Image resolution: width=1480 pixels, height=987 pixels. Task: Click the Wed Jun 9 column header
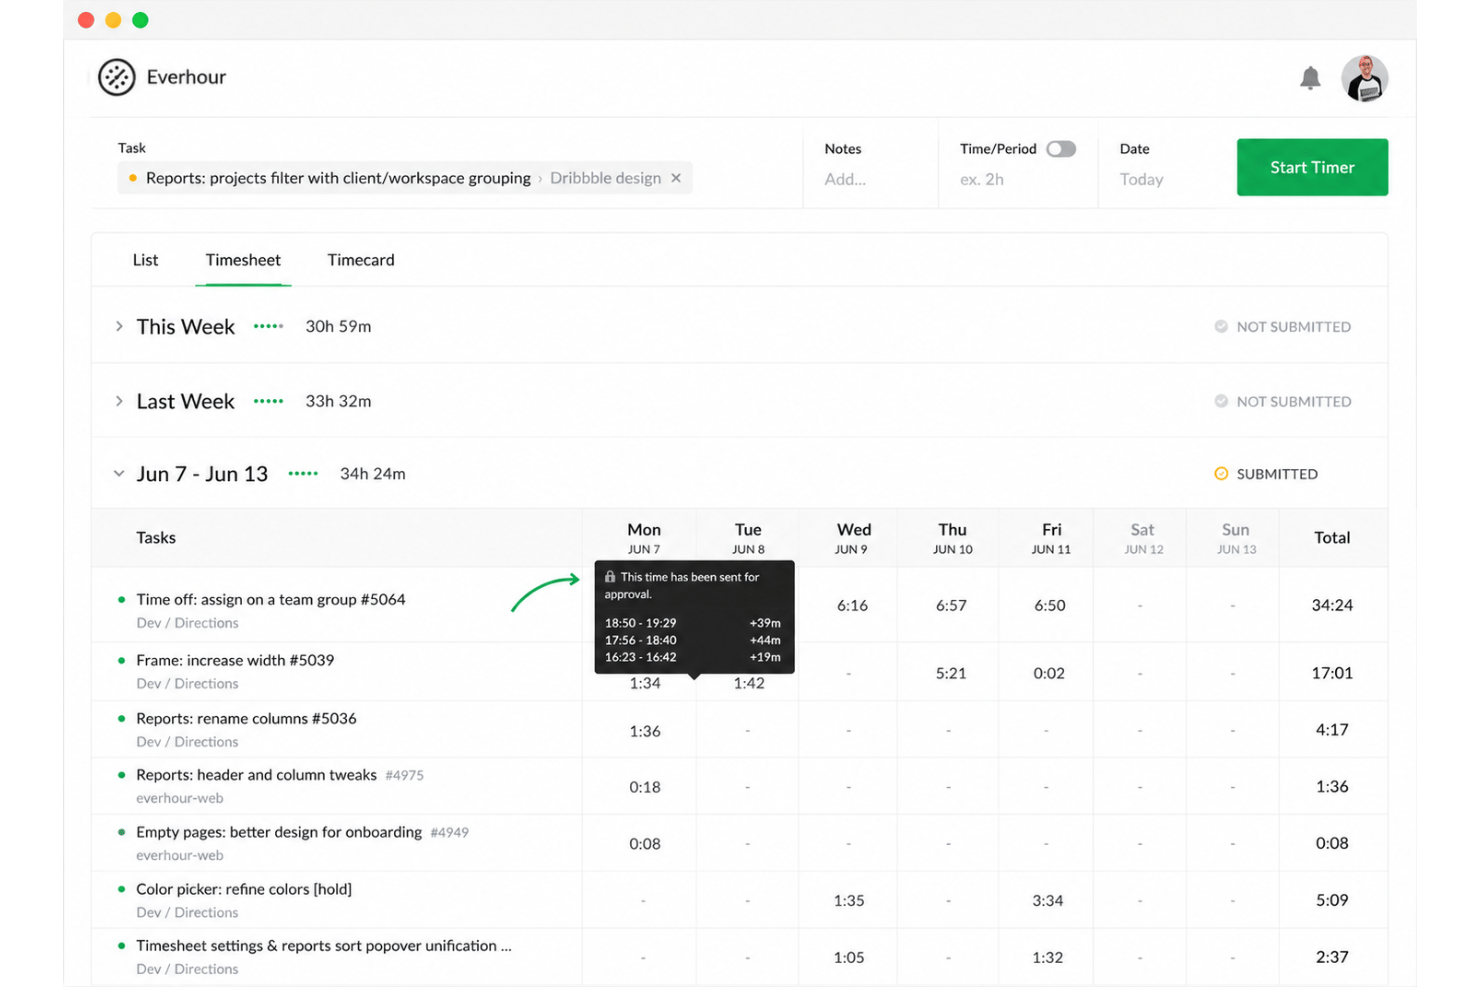[x=853, y=538]
